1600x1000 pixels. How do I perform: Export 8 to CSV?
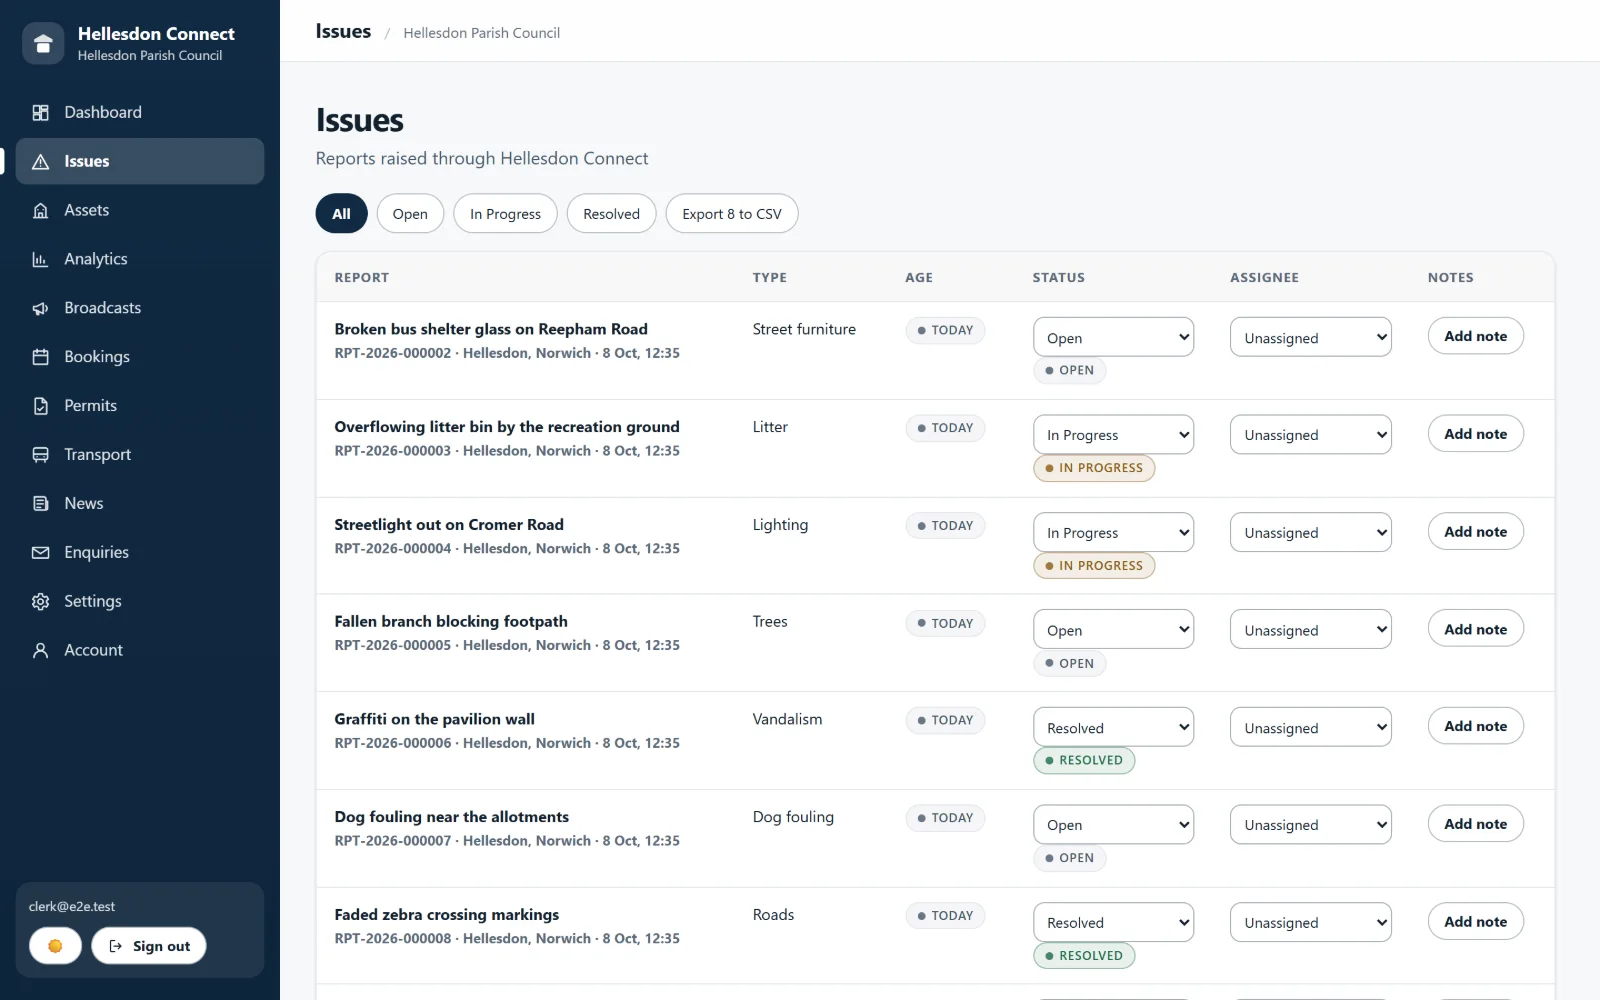(x=732, y=214)
